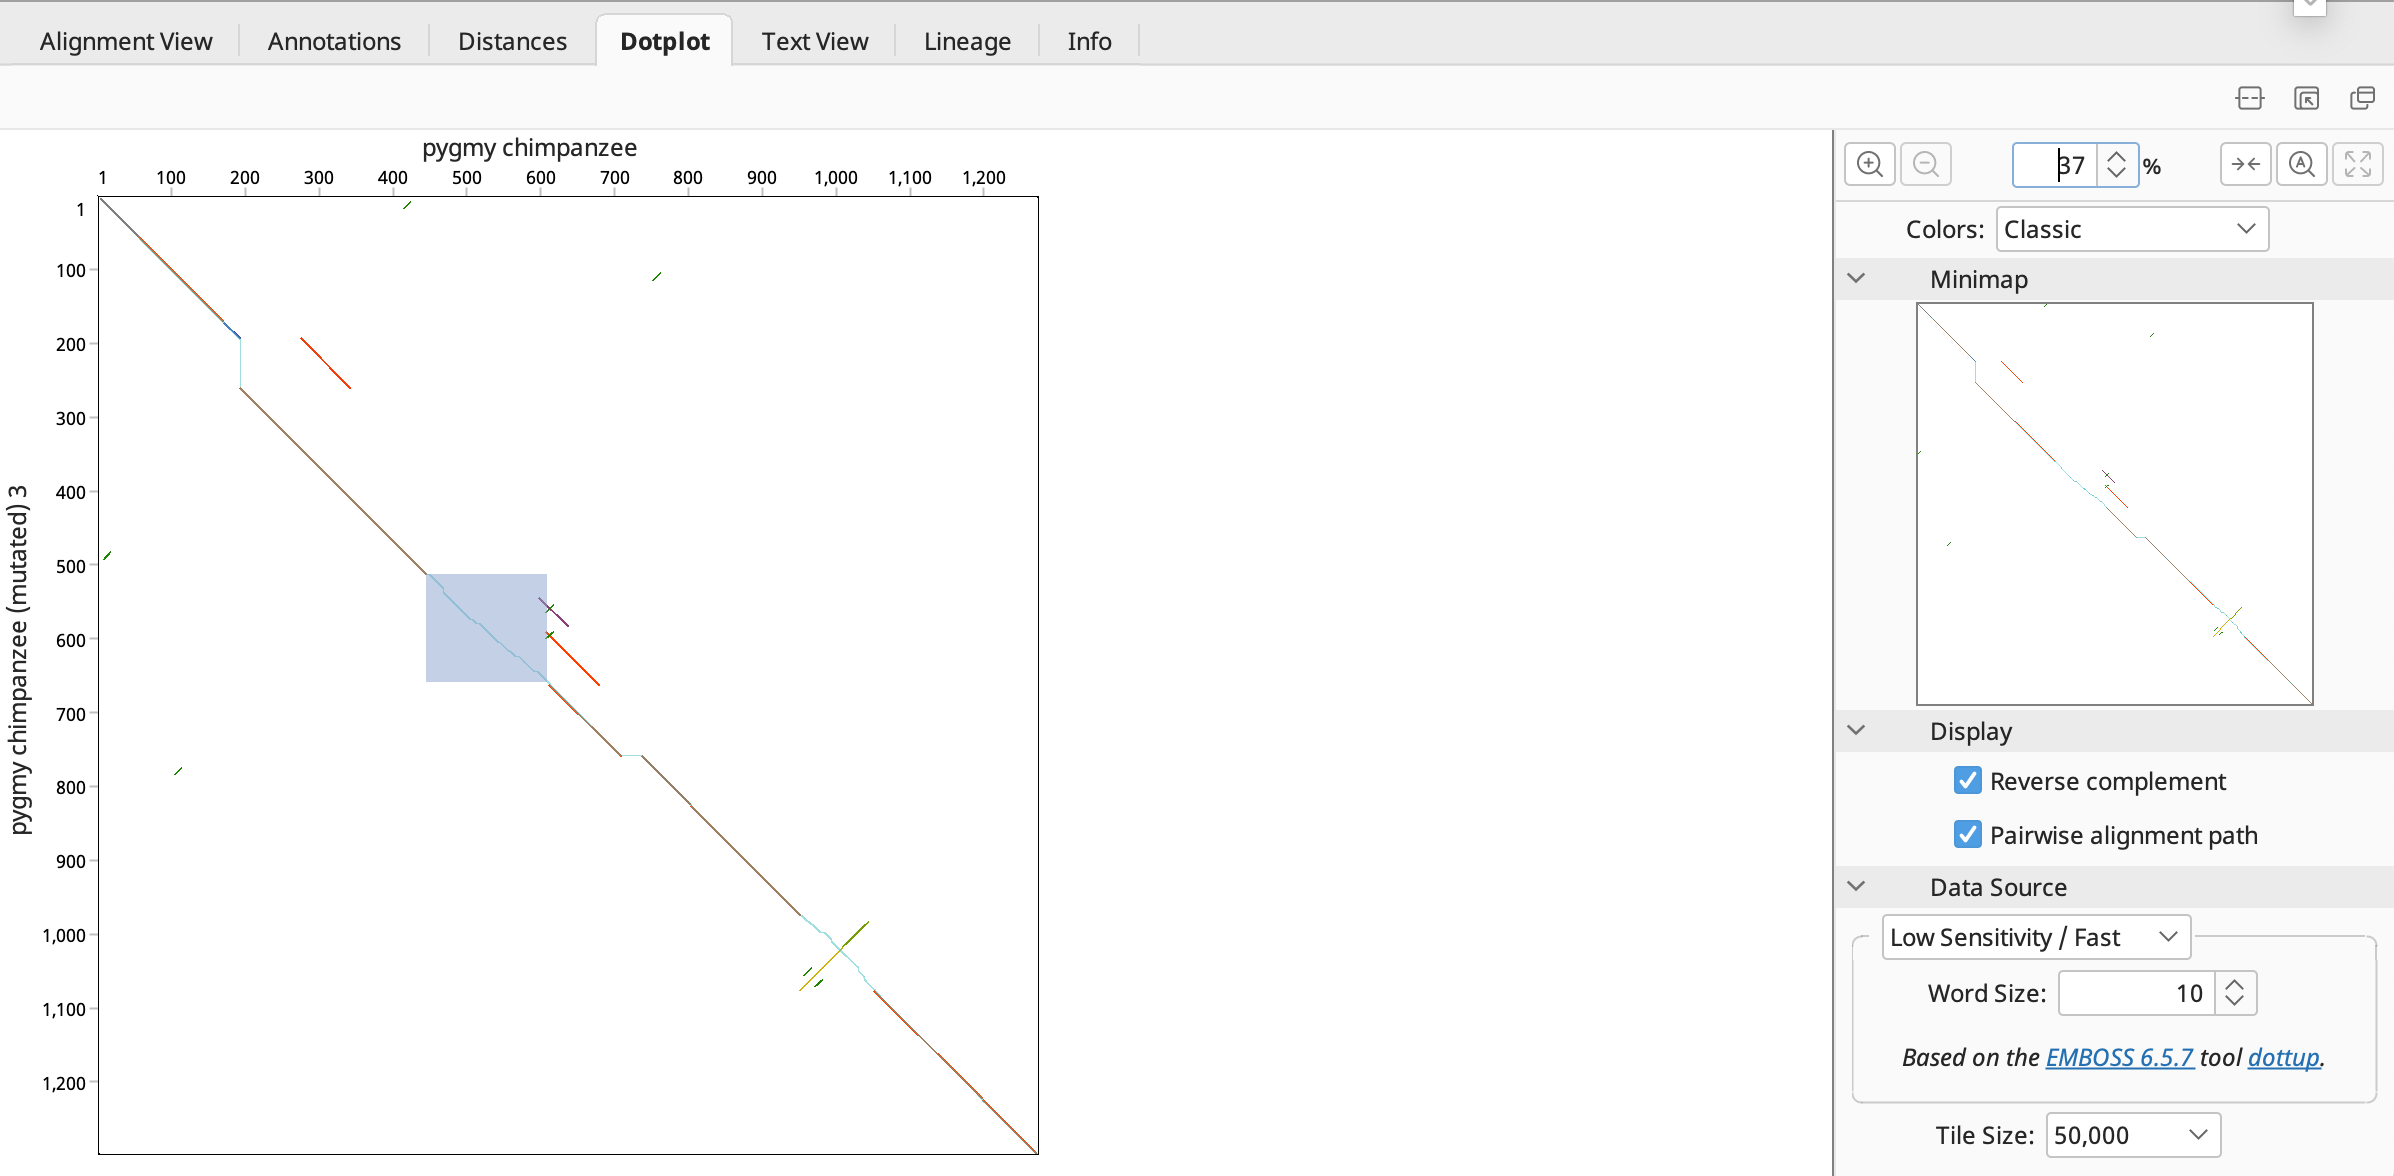Screen dimensions: 2394x1176
Task: Follow the dottup link
Action: click(2283, 1058)
